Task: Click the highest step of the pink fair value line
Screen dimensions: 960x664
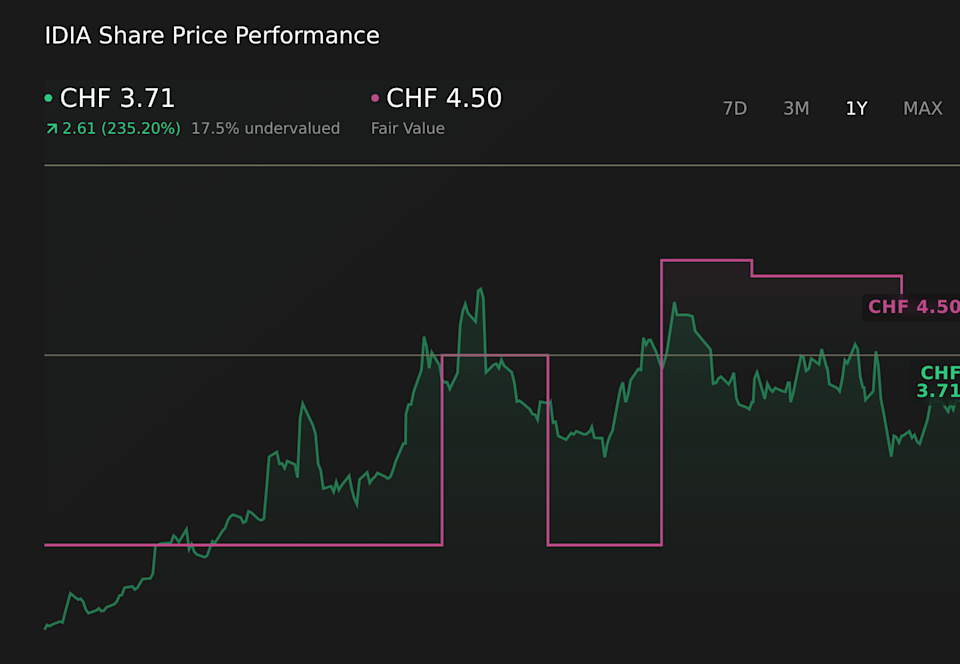Action: click(705, 258)
